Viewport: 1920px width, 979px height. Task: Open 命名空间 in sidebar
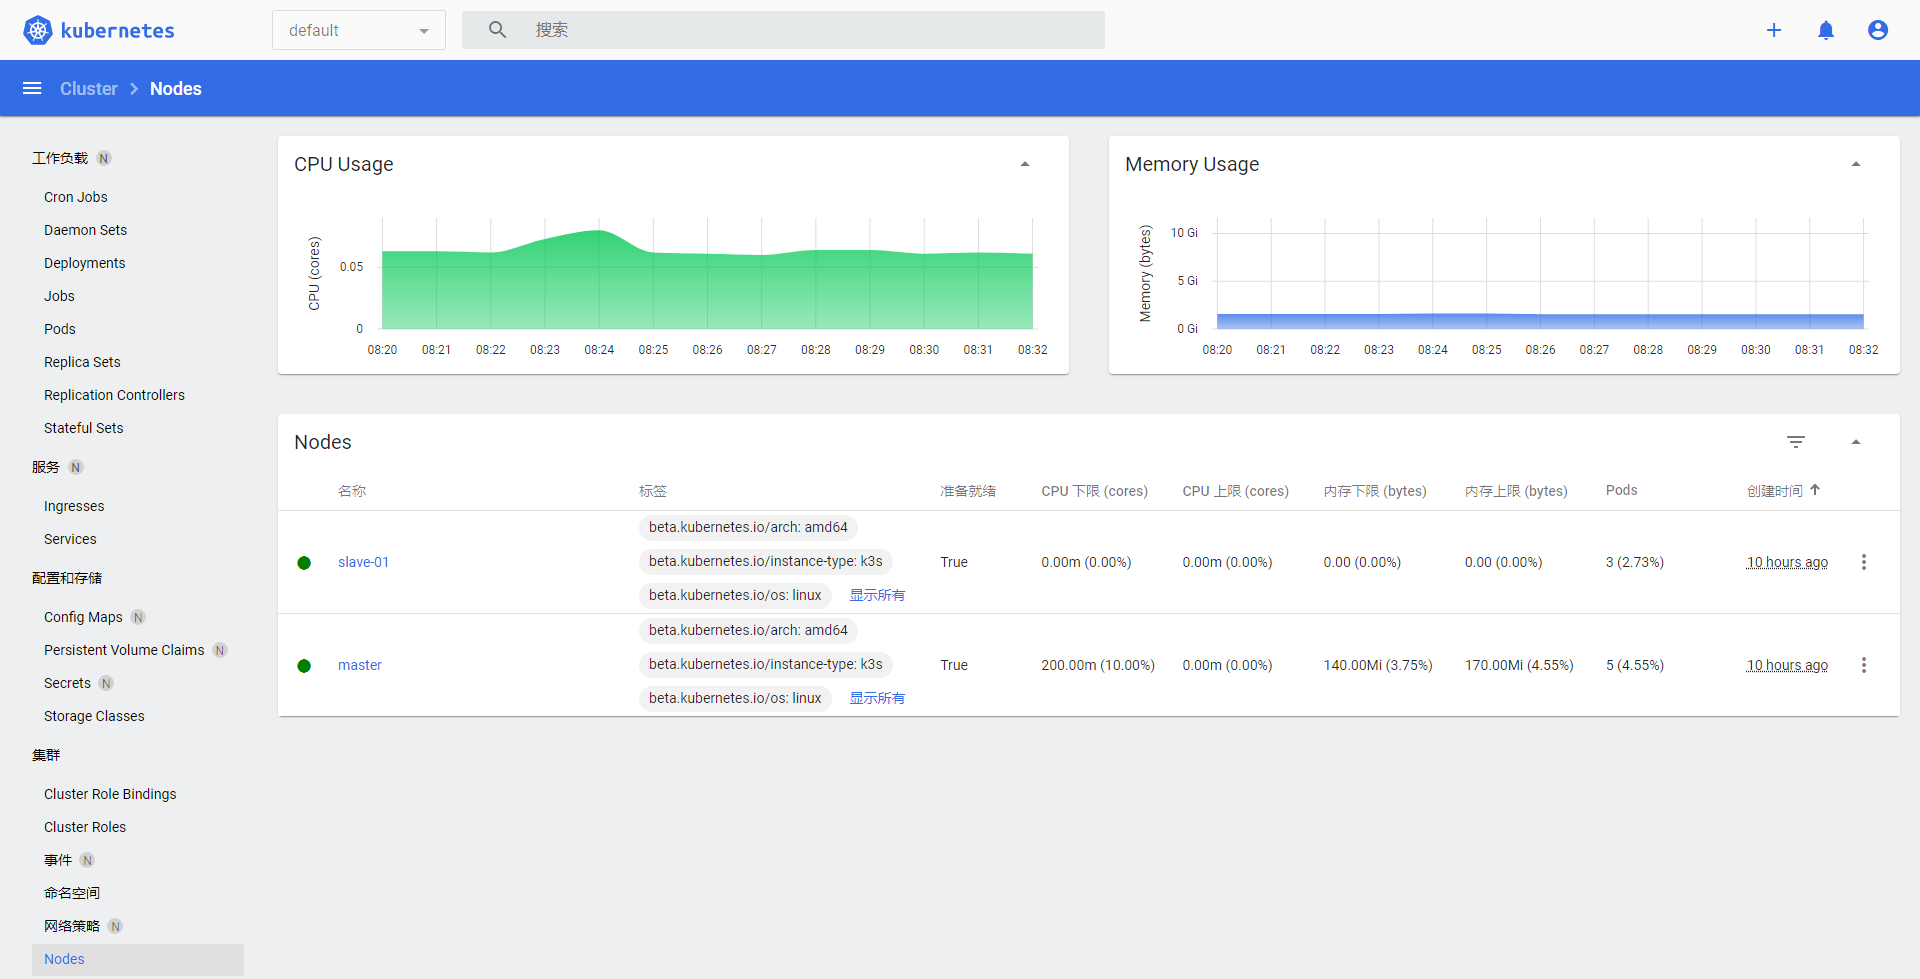pos(72,893)
